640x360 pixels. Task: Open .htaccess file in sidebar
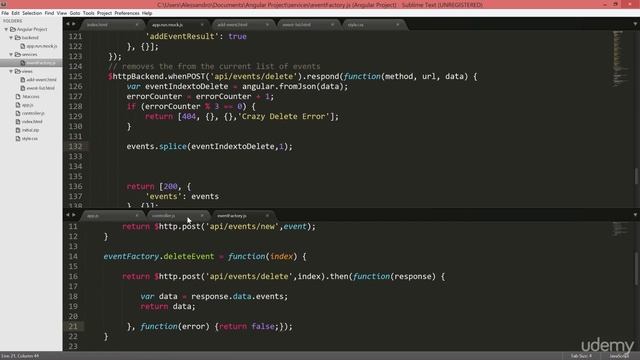pyautogui.click(x=31, y=97)
